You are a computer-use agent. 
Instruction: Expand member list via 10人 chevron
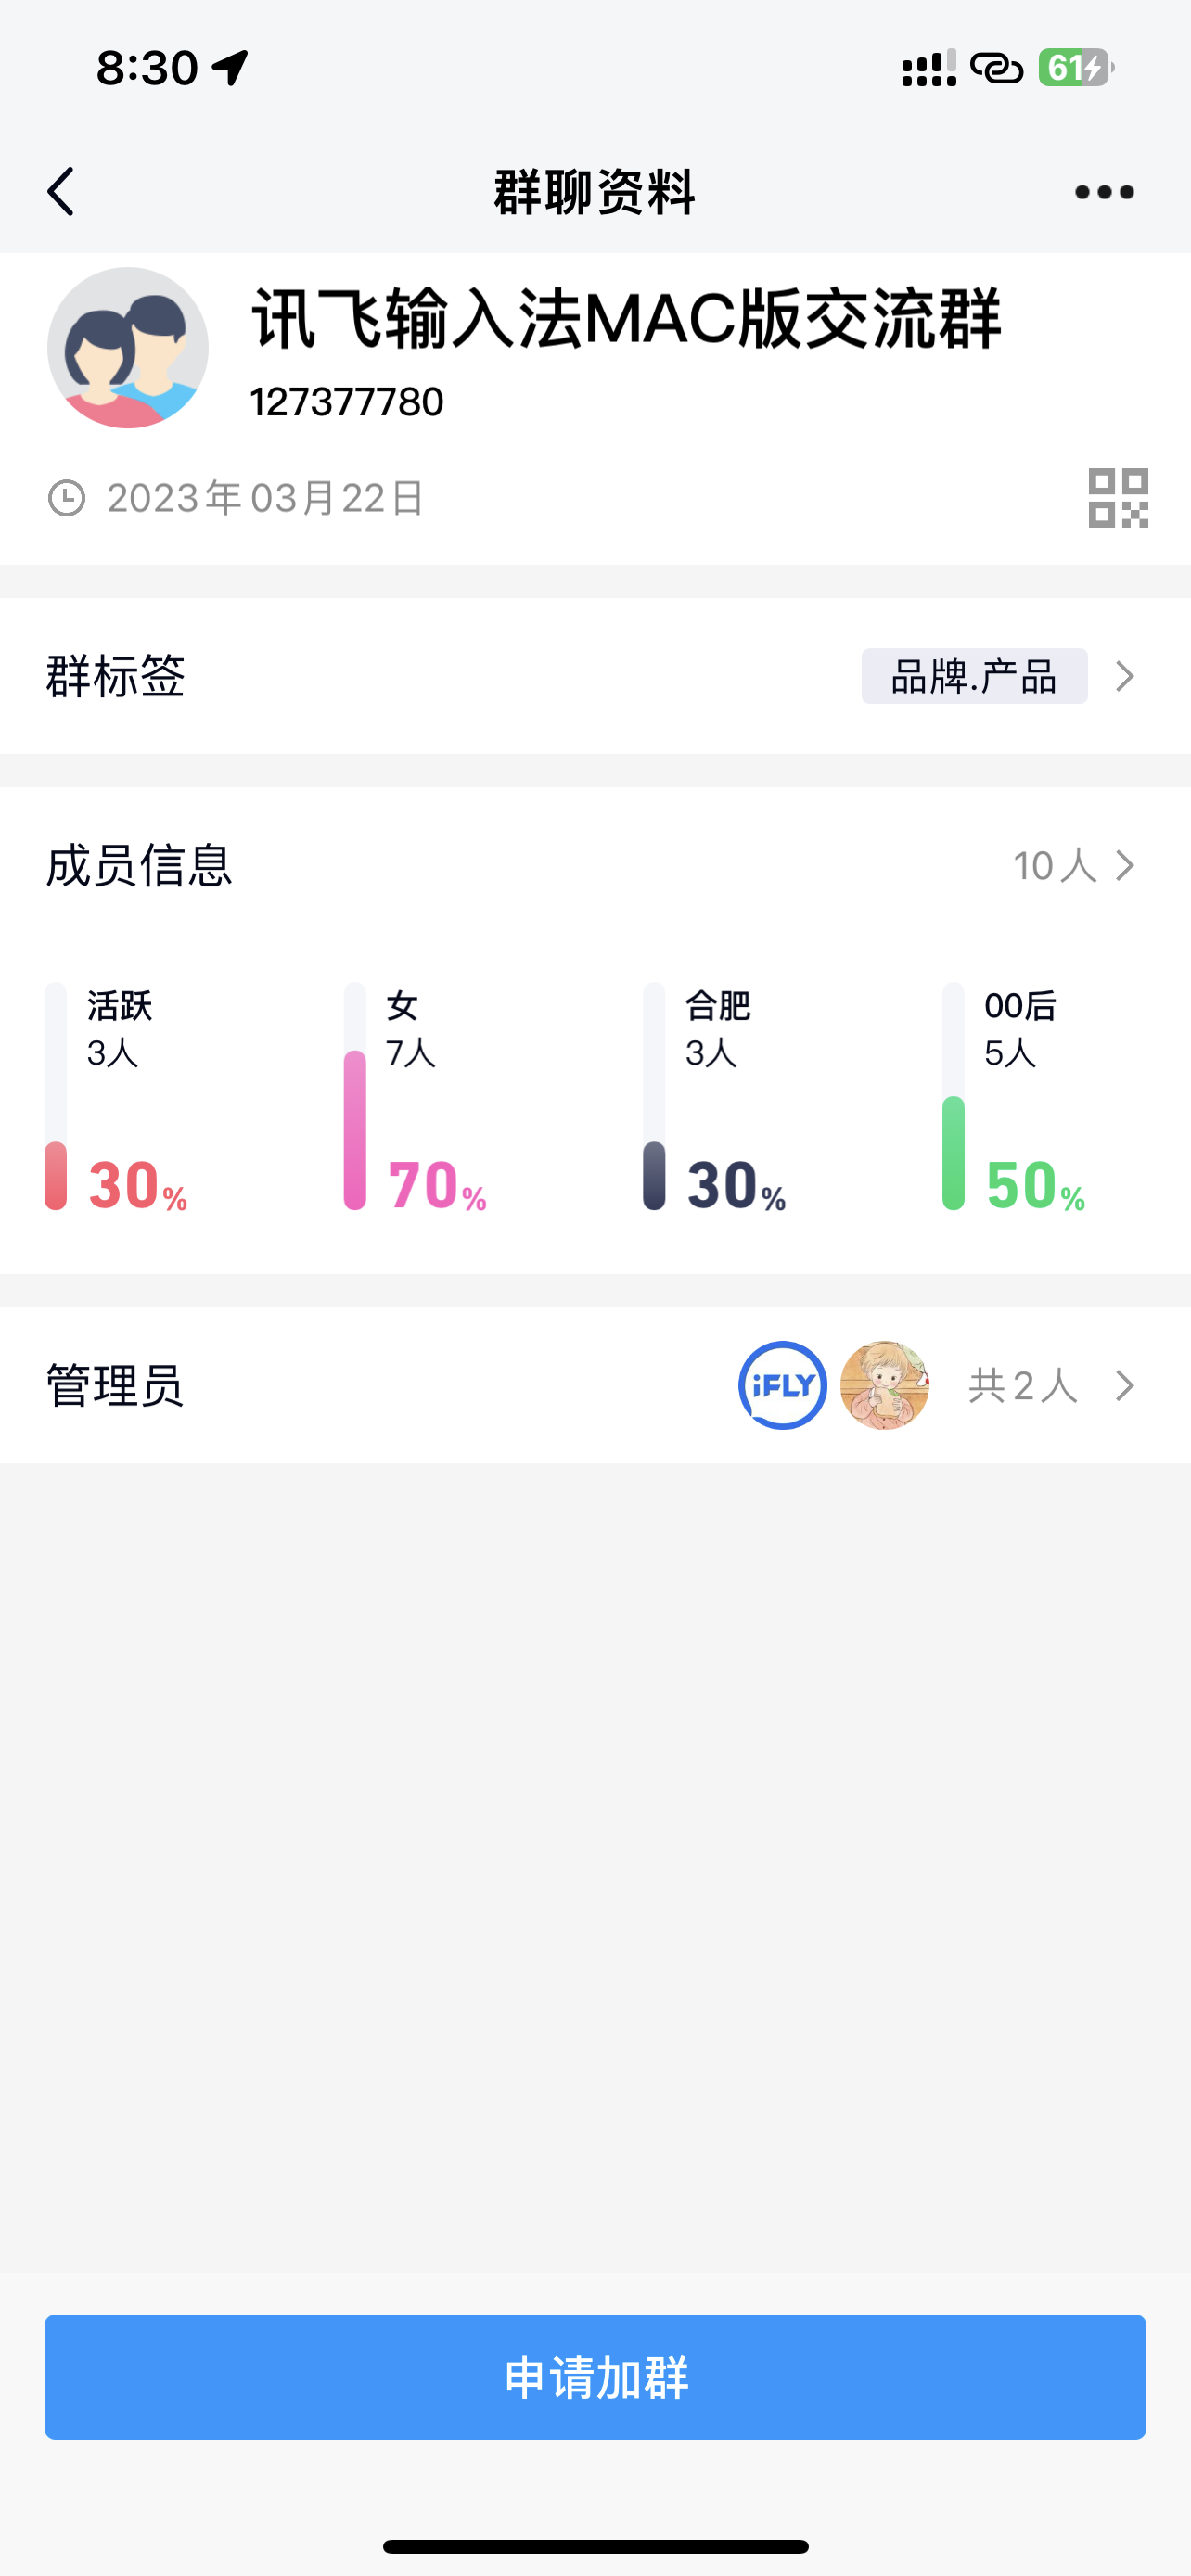pyautogui.click(x=1125, y=865)
